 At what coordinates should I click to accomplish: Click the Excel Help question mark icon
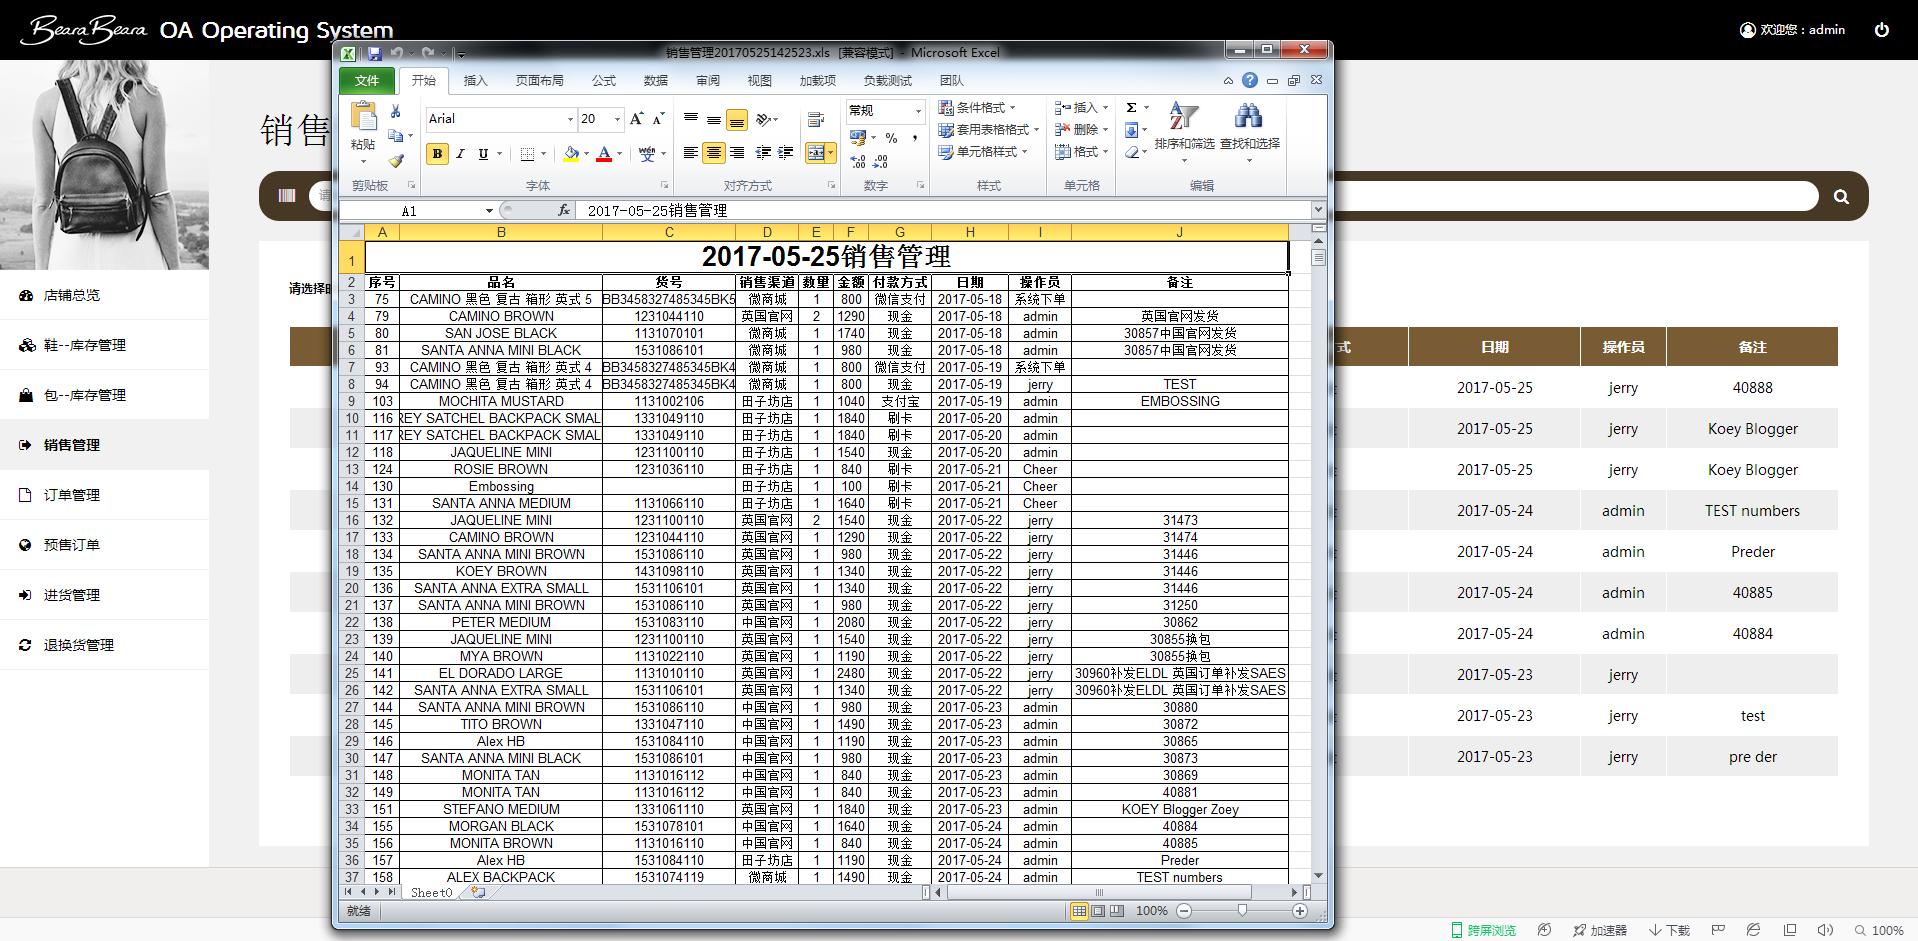point(1250,80)
